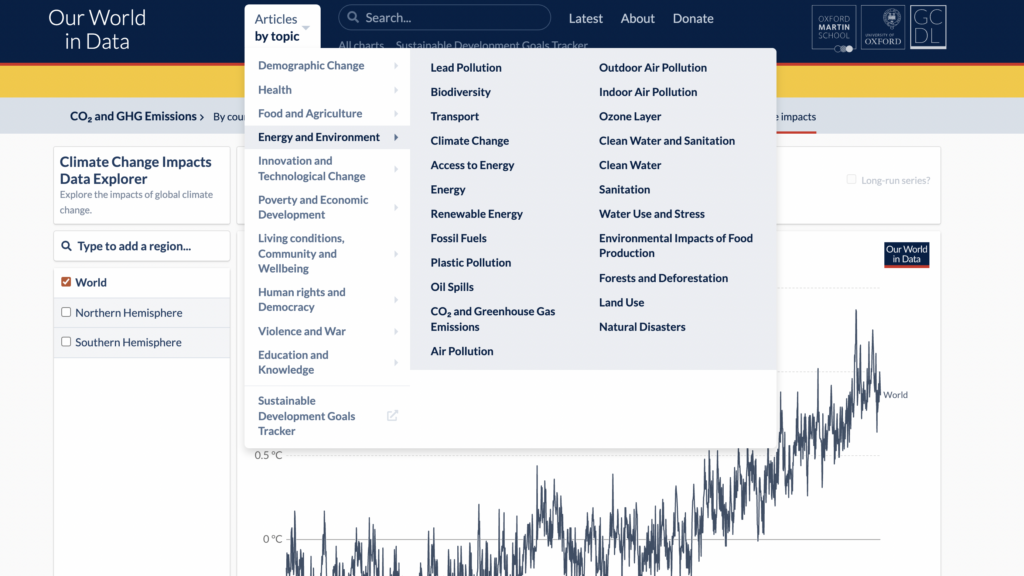
Task: Open the Land Use article
Action: 622,302
